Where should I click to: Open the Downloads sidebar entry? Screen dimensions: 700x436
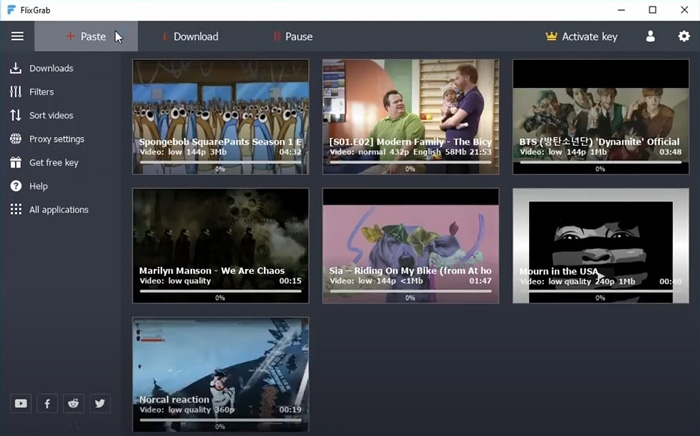[x=51, y=68]
